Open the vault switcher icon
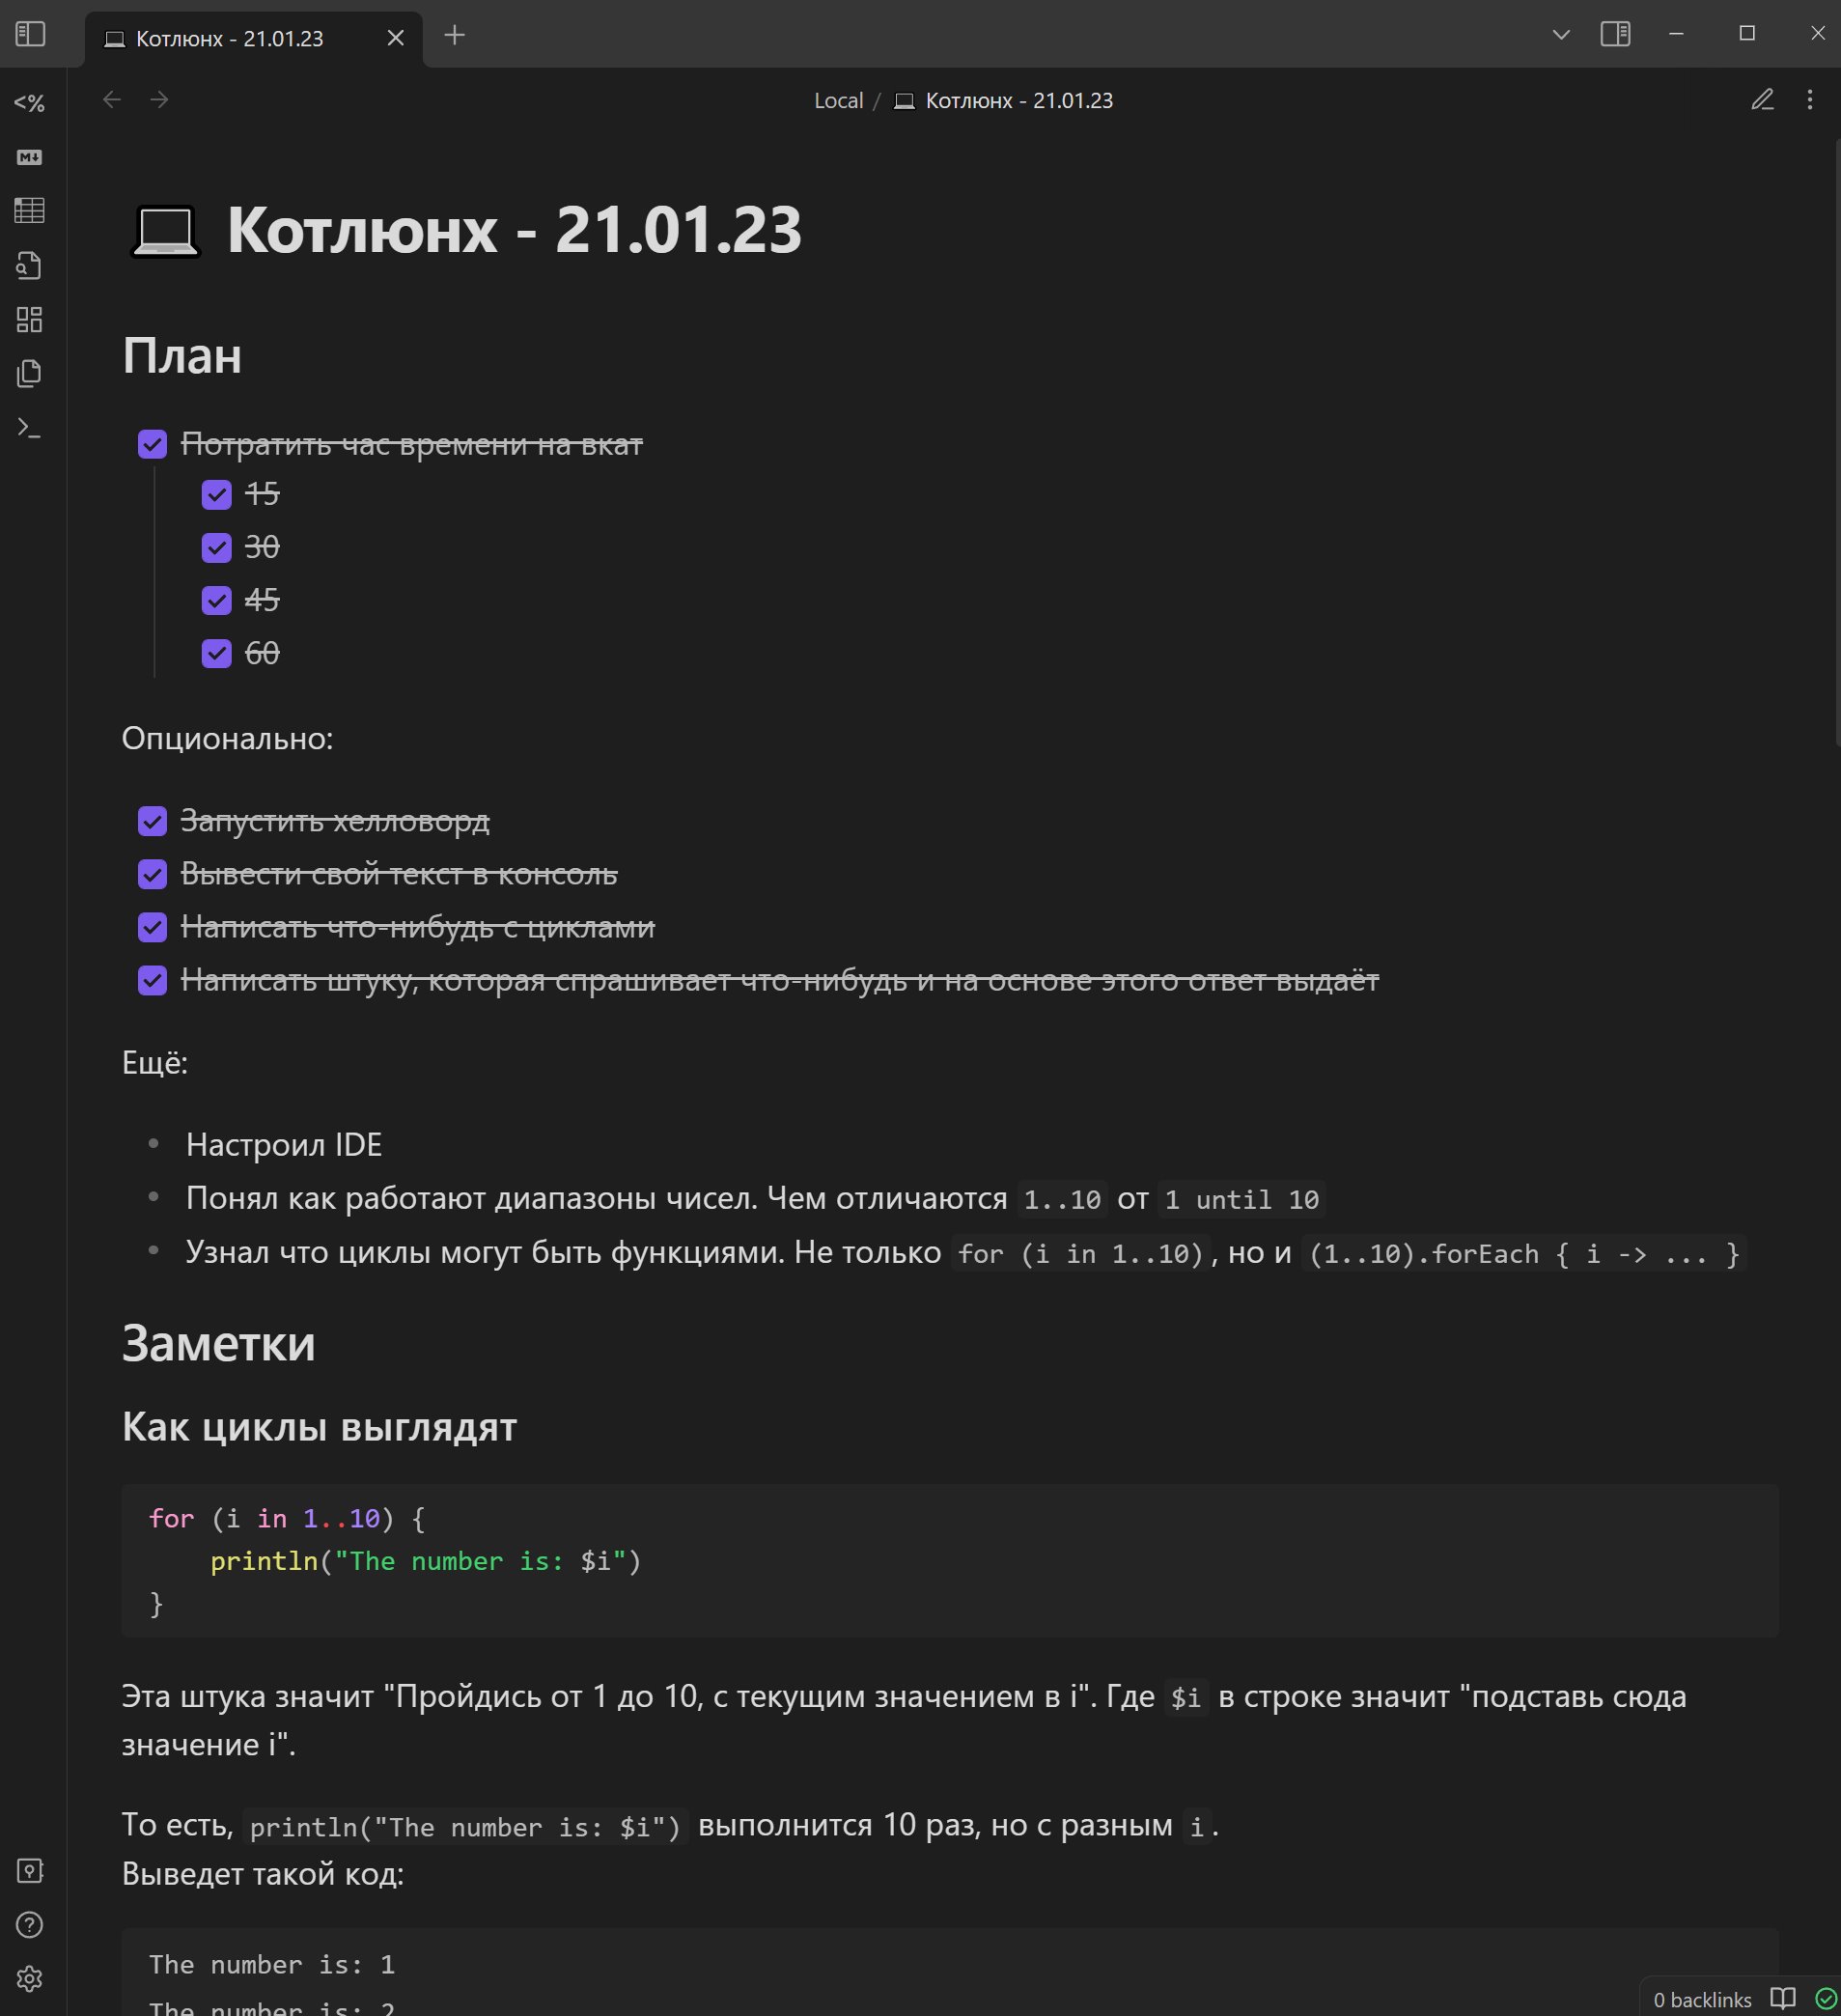Viewport: 1841px width, 2016px height. (x=30, y=1871)
